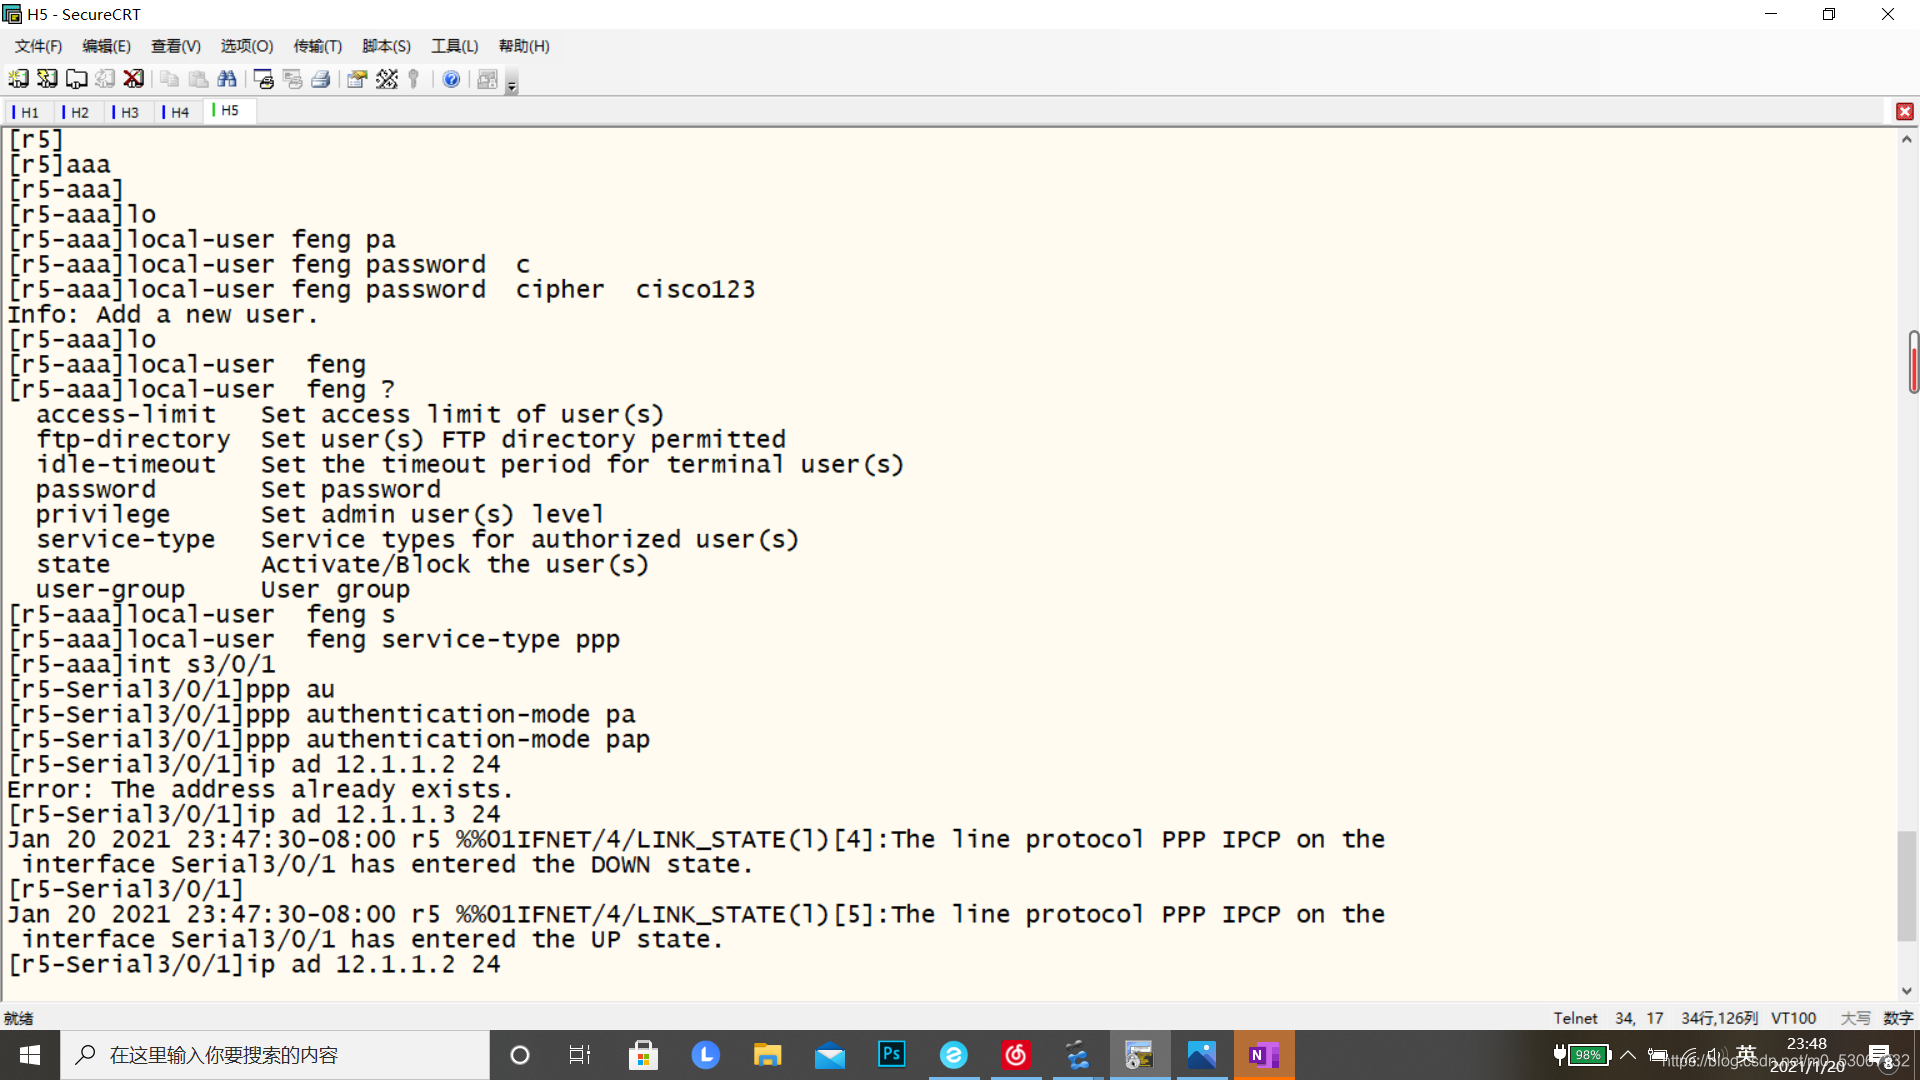Click the Find binoculars icon
This screenshot has height=1080, width=1920.
(227, 79)
